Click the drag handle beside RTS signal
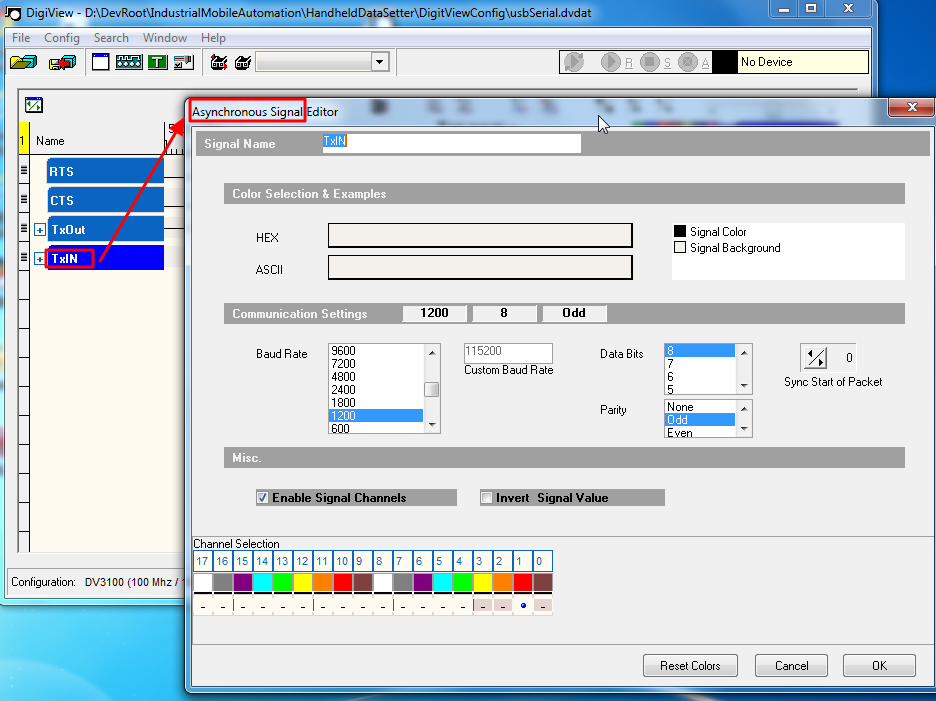Viewport: 936px width, 701px height. (24, 170)
